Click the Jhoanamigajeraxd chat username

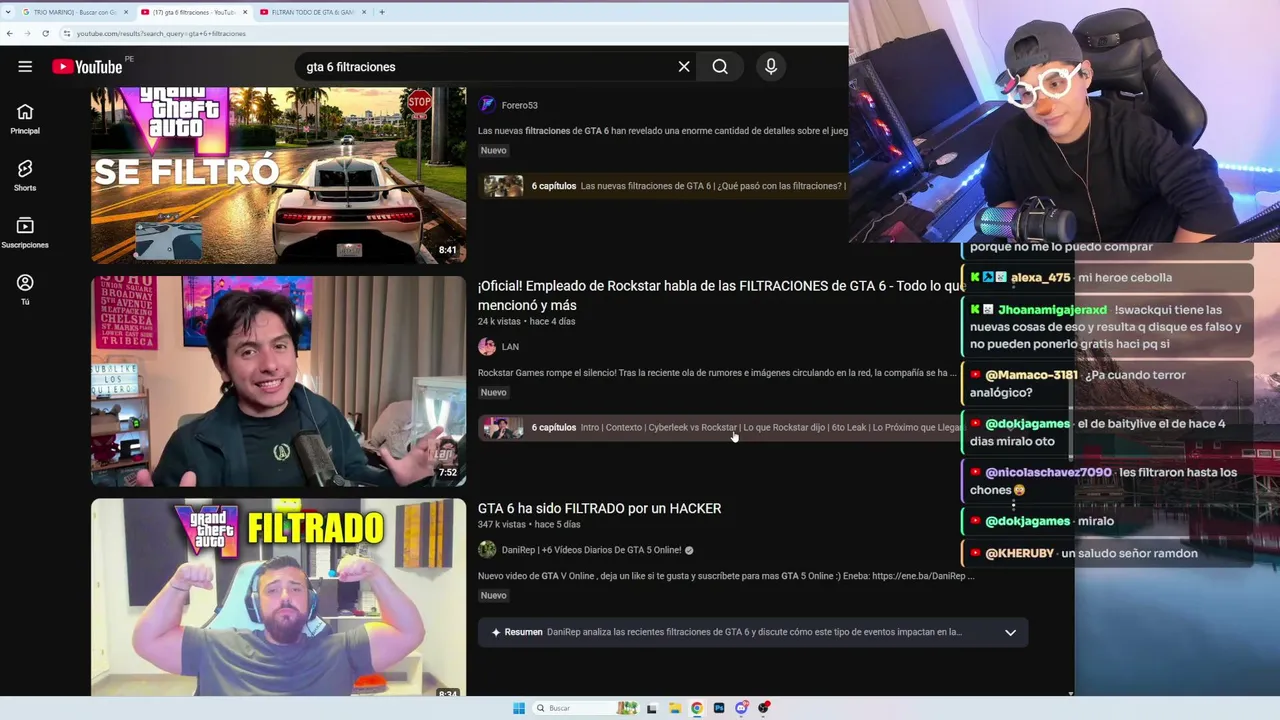pyautogui.click(x=1052, y=310)
